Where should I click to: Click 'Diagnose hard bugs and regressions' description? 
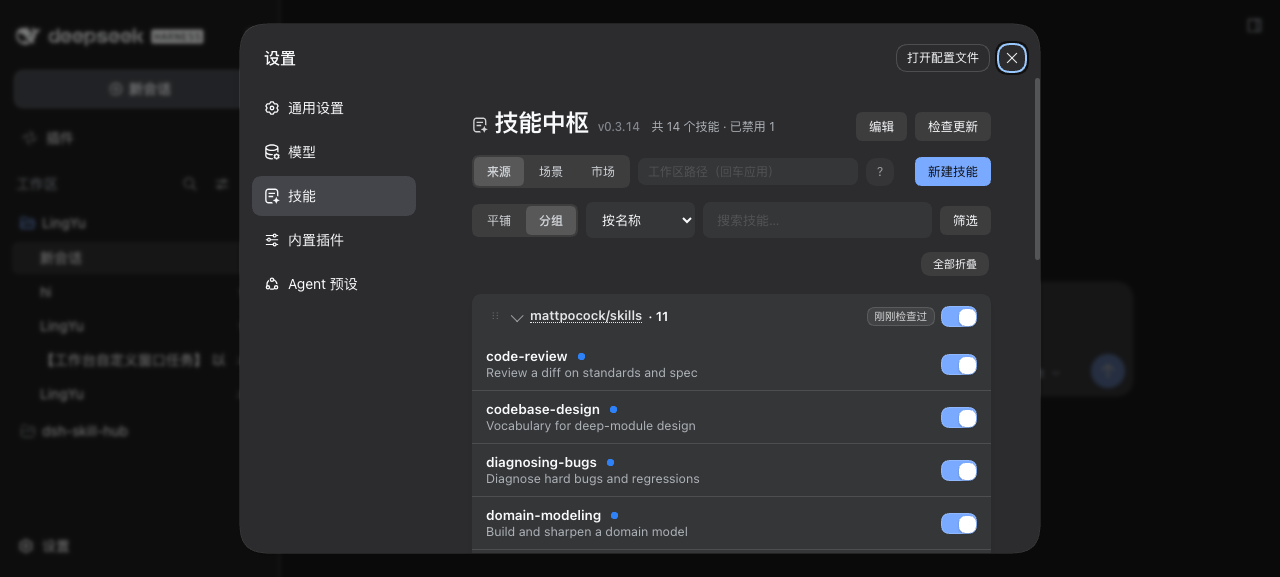(x=593, y=479)
